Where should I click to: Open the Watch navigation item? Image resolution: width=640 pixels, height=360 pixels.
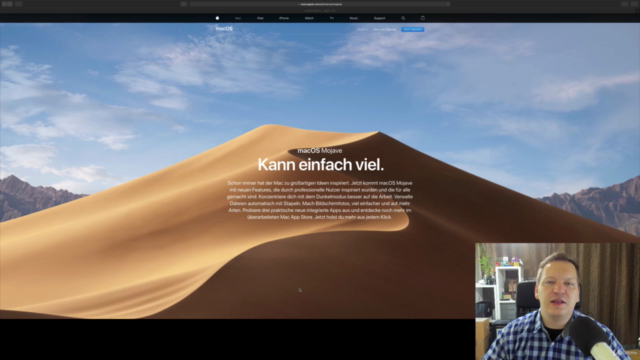pyautogui.click(x=309, y=18)
